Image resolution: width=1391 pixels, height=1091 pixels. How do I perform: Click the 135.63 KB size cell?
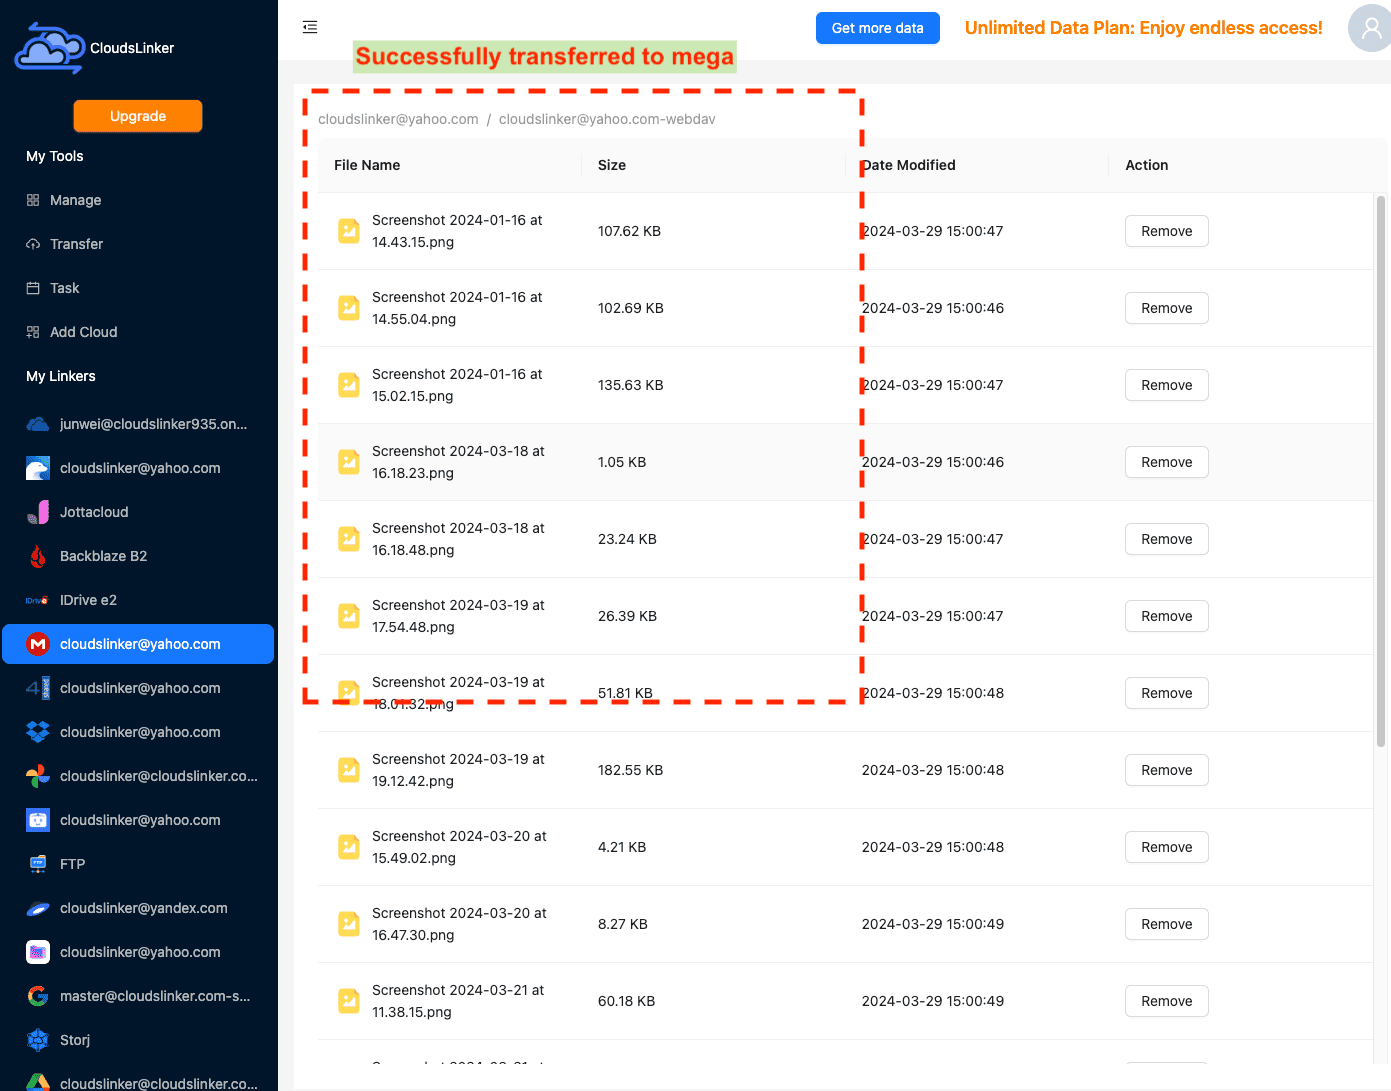[x=631, y=385]
